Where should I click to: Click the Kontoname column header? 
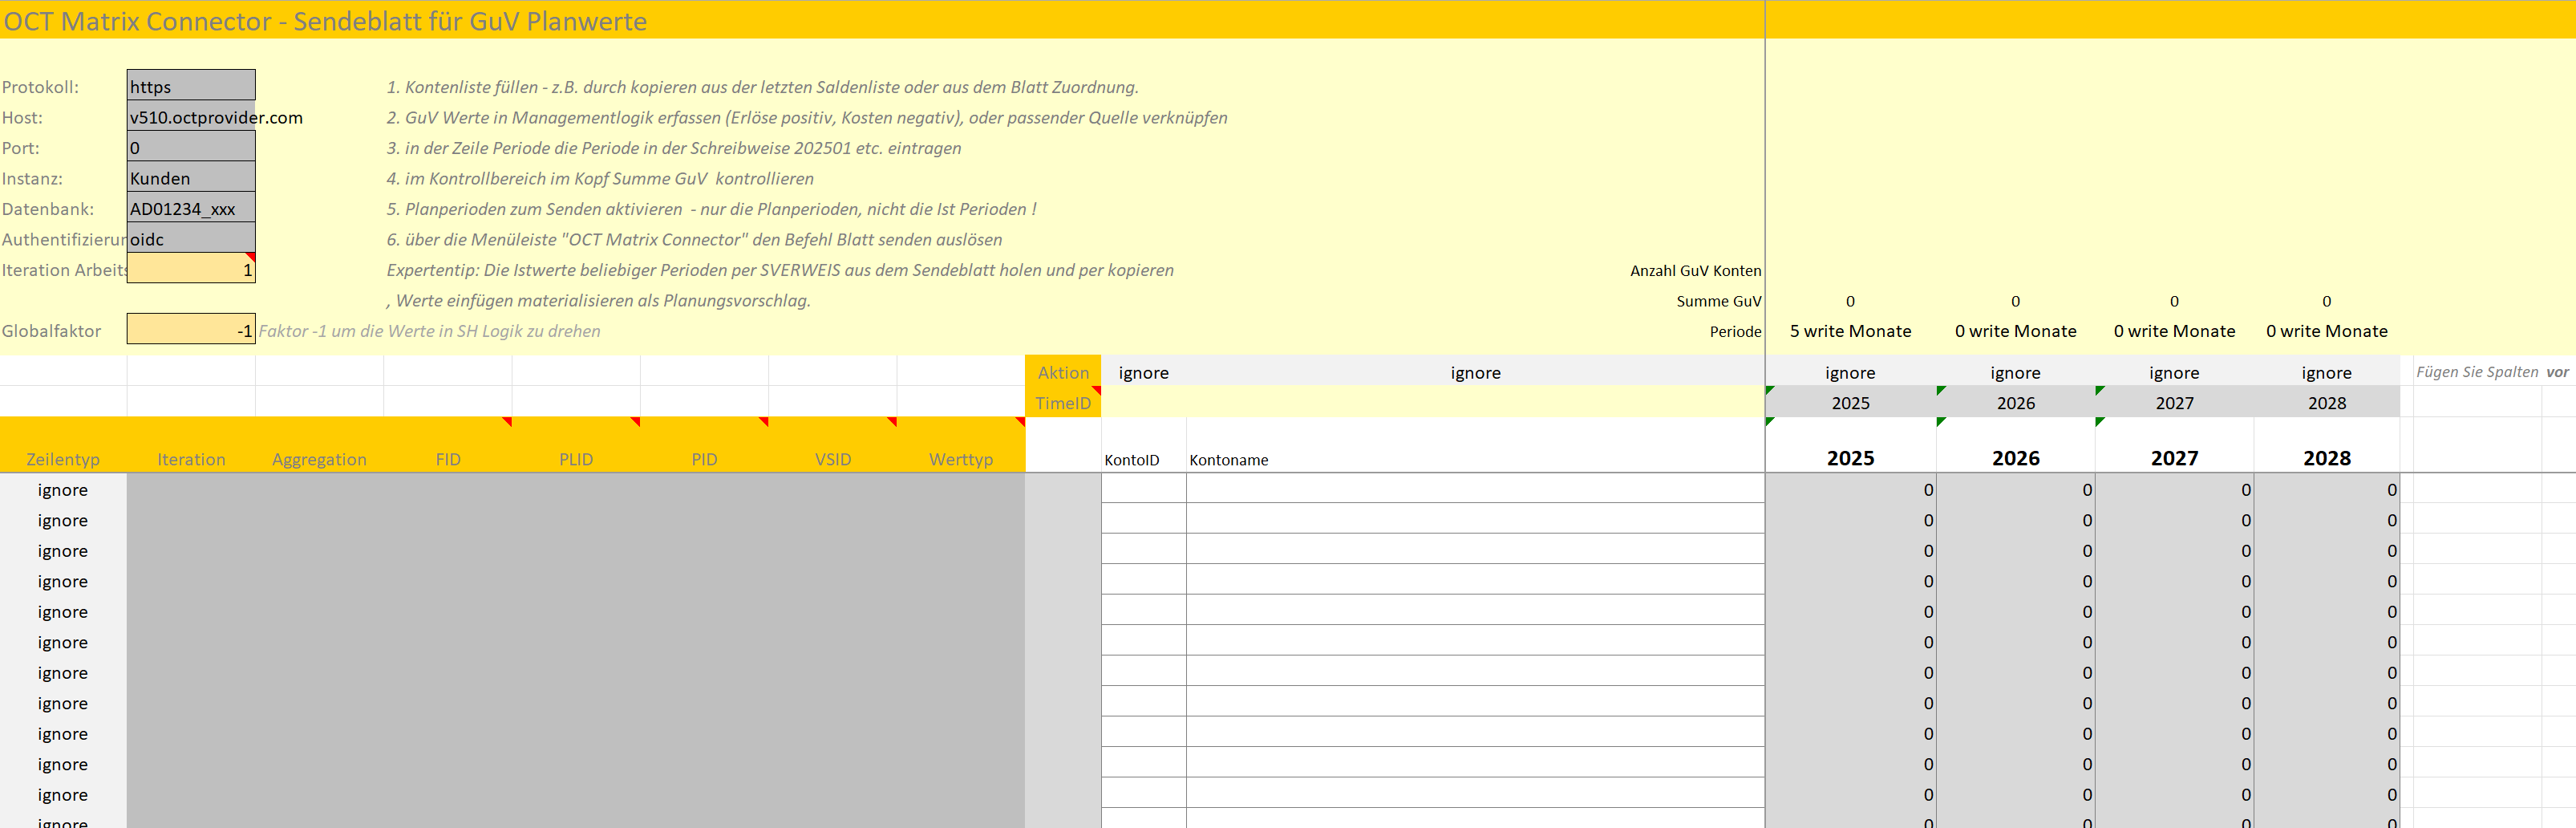1228,460
